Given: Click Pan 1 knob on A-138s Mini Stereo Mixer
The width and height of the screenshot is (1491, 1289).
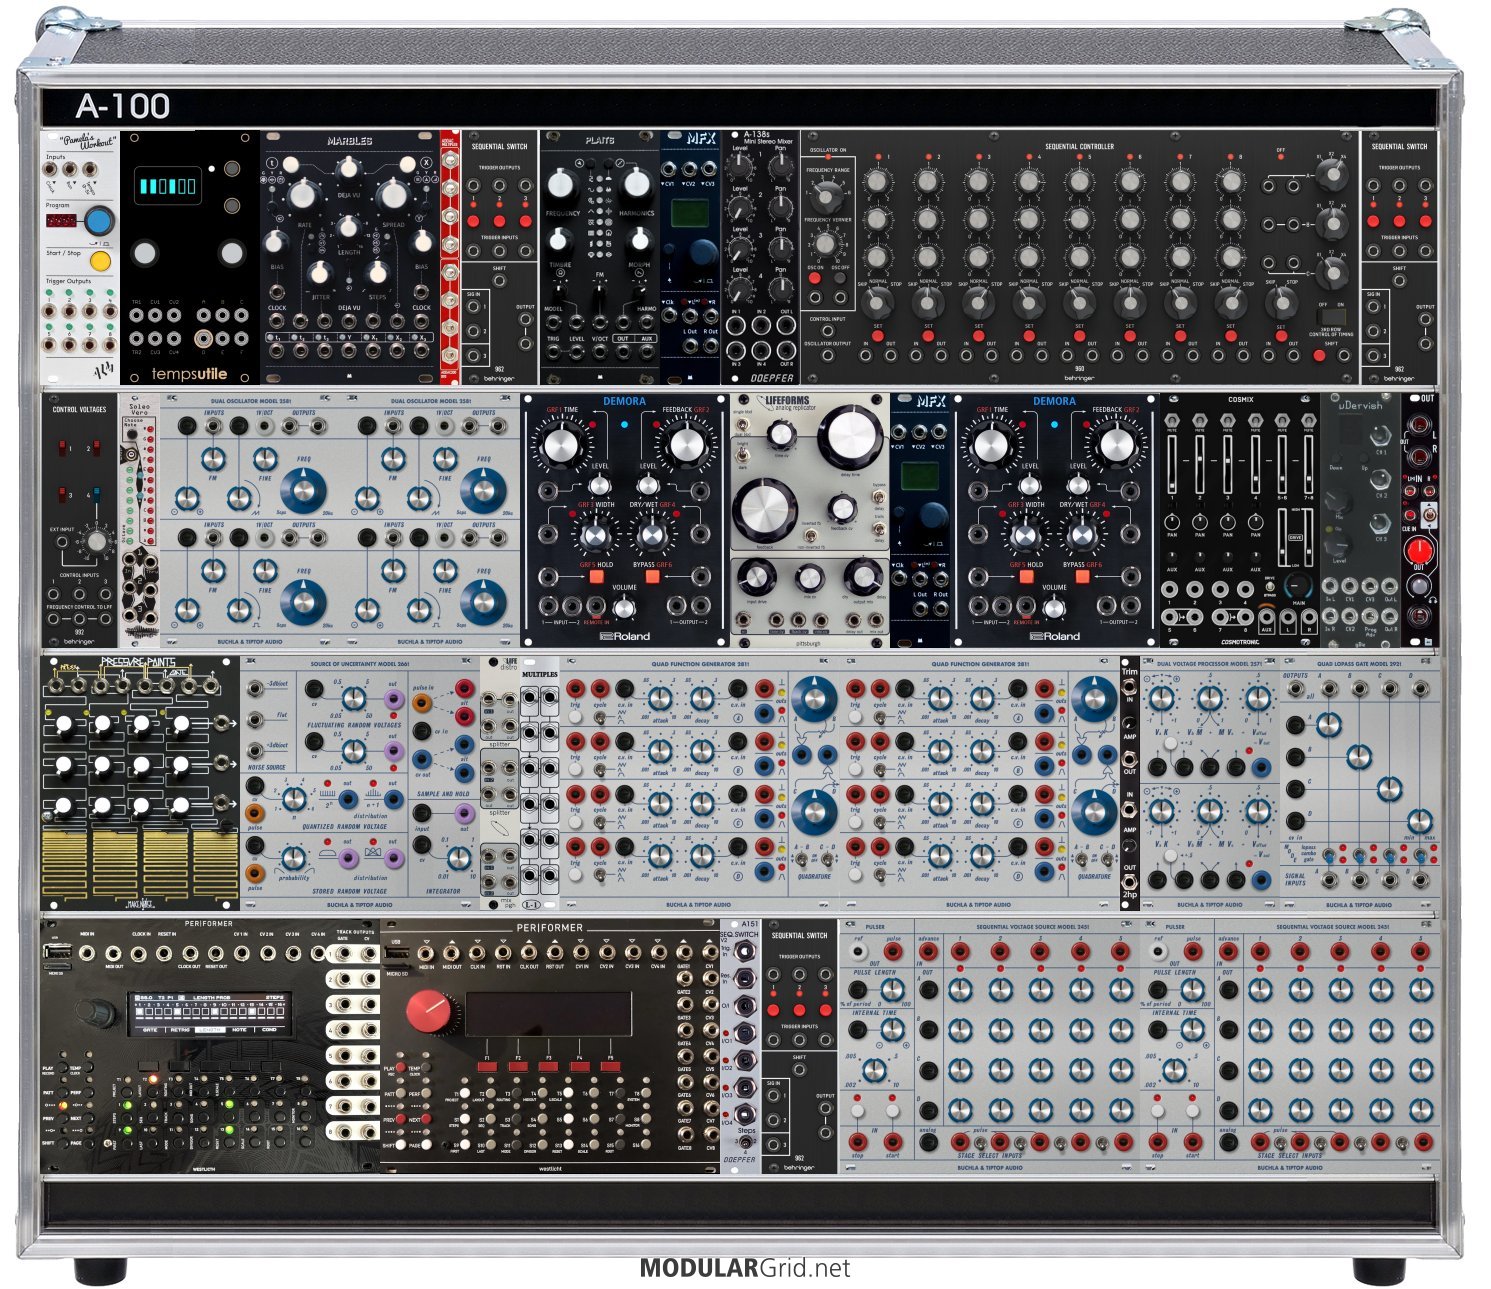Looking at the screenshot, I should coord(780,168).
